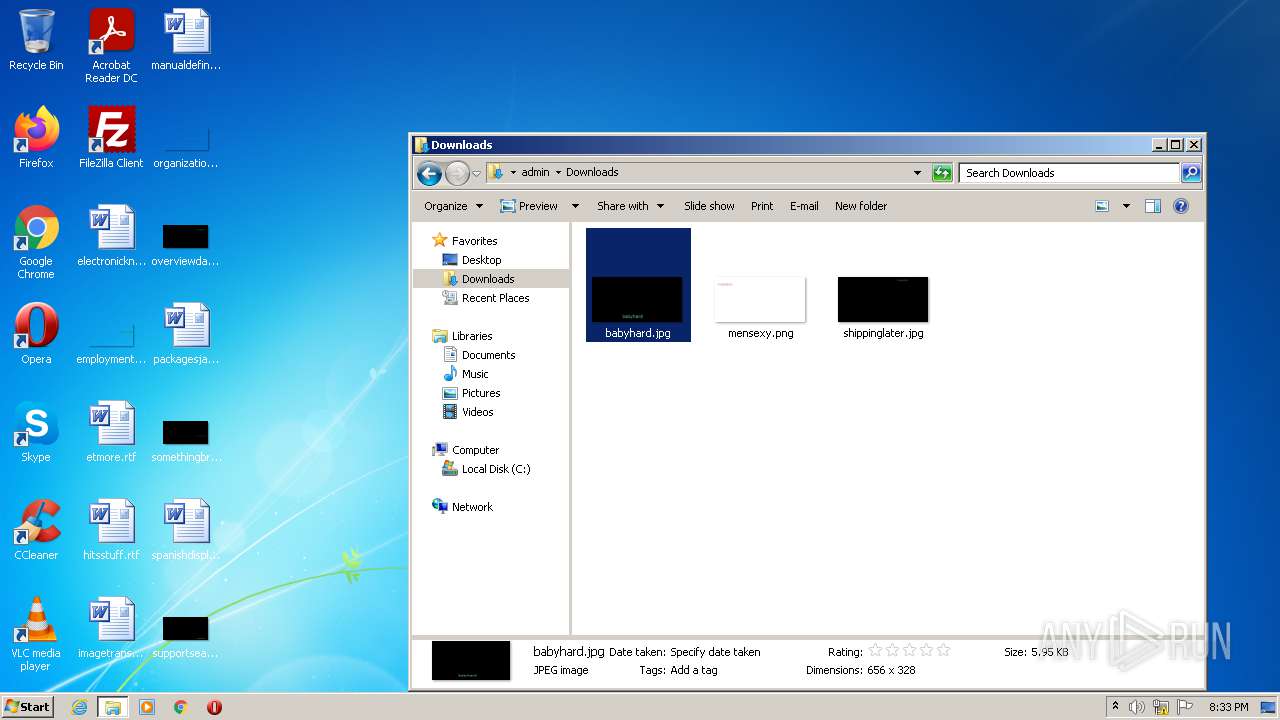Open Google Chrome desktop shortcut
1280x720 pixels.
36,242
